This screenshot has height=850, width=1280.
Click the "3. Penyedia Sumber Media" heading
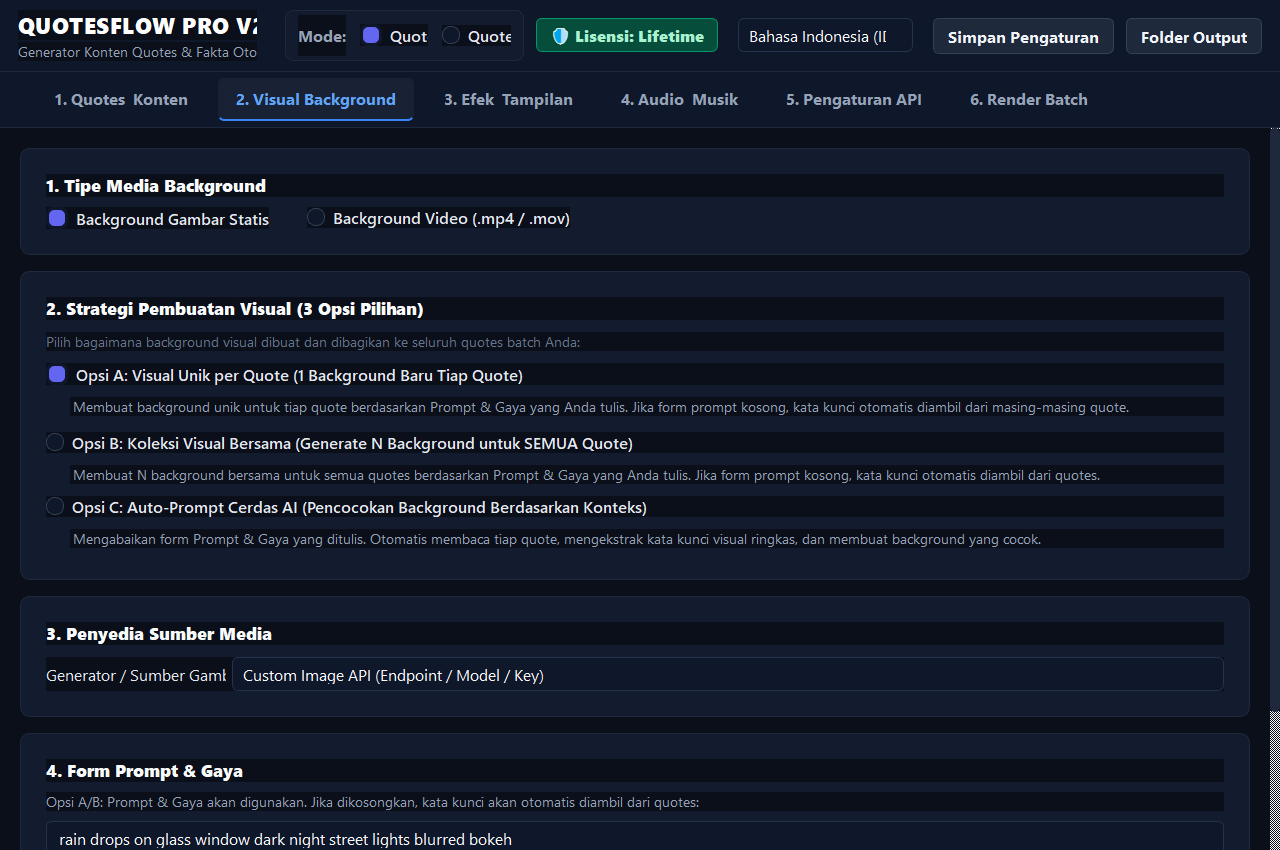click(159, 634)
